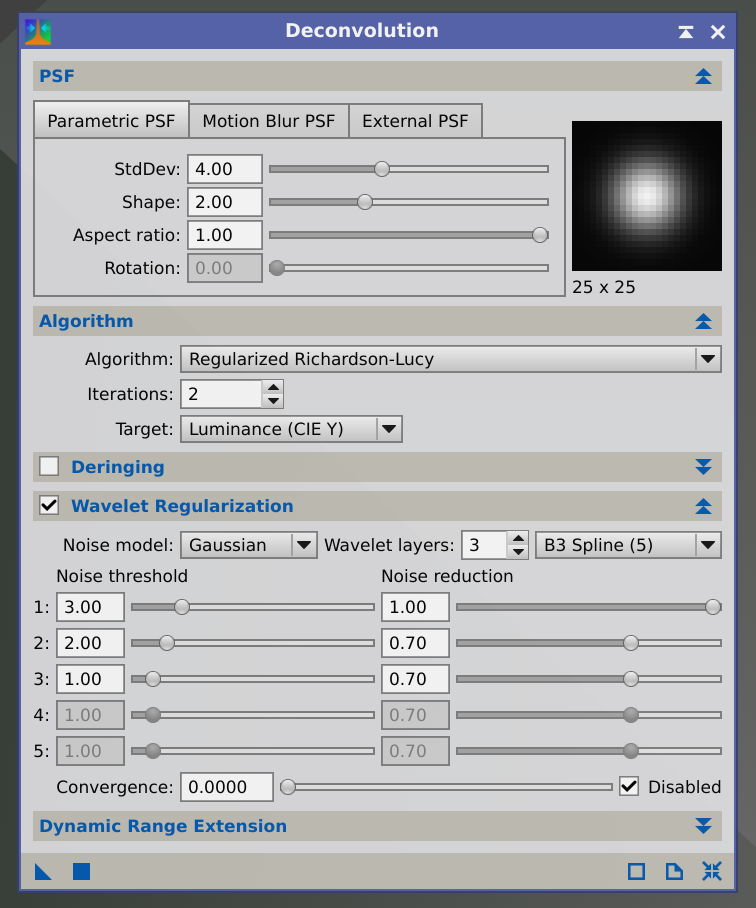Toggle the convergence Disabled checkbox
This screenshot has height=908, width=756.
pos(629,786)
